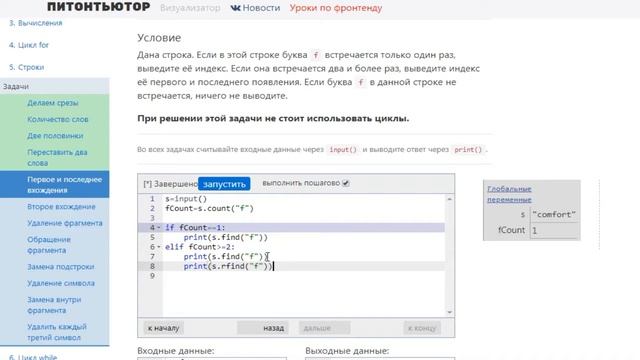Click the inline input() code in instructions

click(343, 150)
